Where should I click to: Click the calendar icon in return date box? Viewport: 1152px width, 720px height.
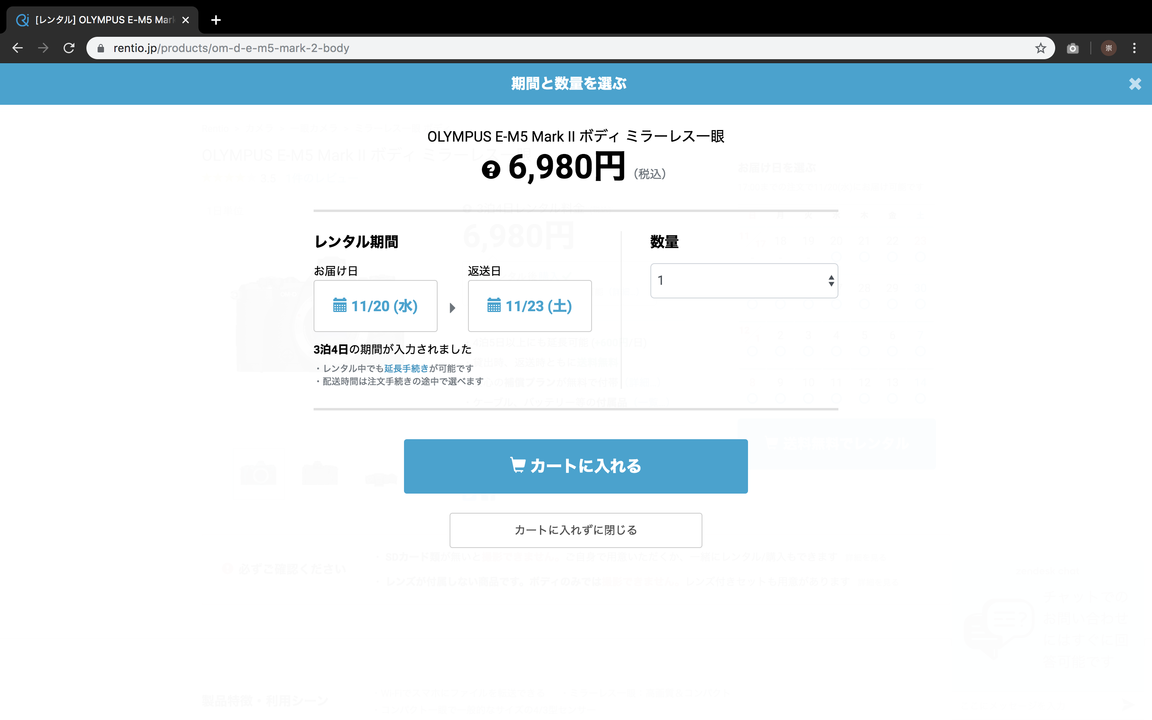(x=494, y=306)
